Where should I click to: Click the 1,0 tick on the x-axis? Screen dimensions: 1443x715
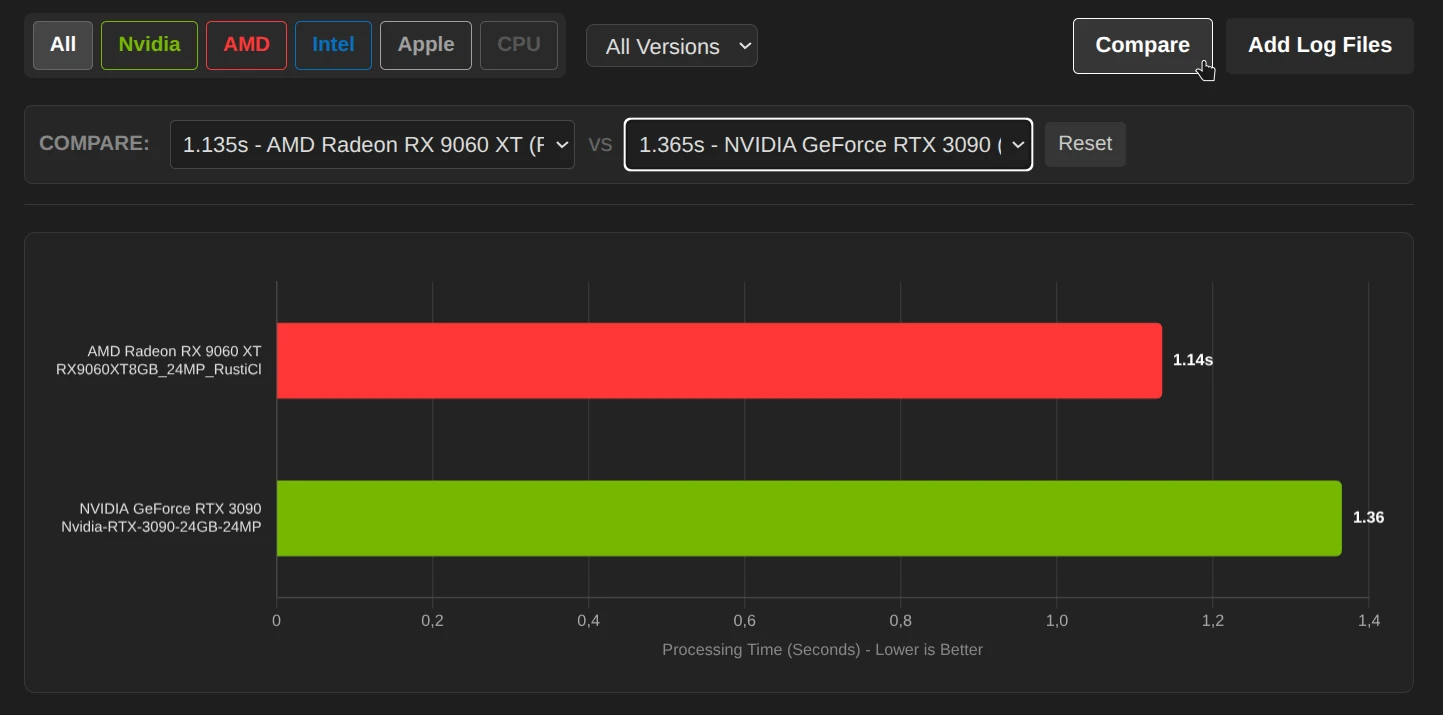1056,621
